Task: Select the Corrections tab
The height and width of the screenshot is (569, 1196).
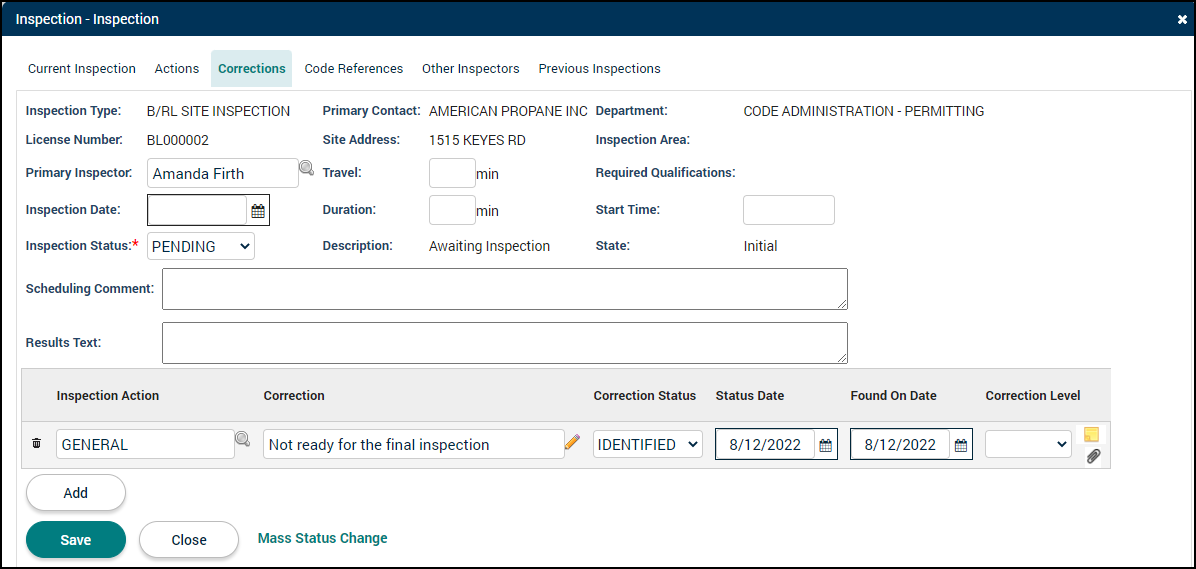Action: [252, 69]
